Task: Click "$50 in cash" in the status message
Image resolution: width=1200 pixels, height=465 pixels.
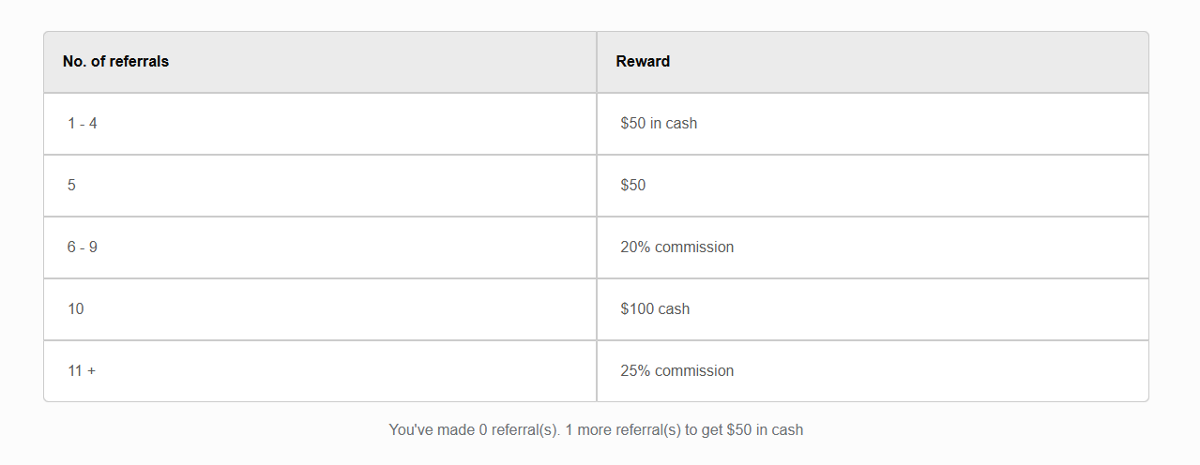Action: point(765,430)
